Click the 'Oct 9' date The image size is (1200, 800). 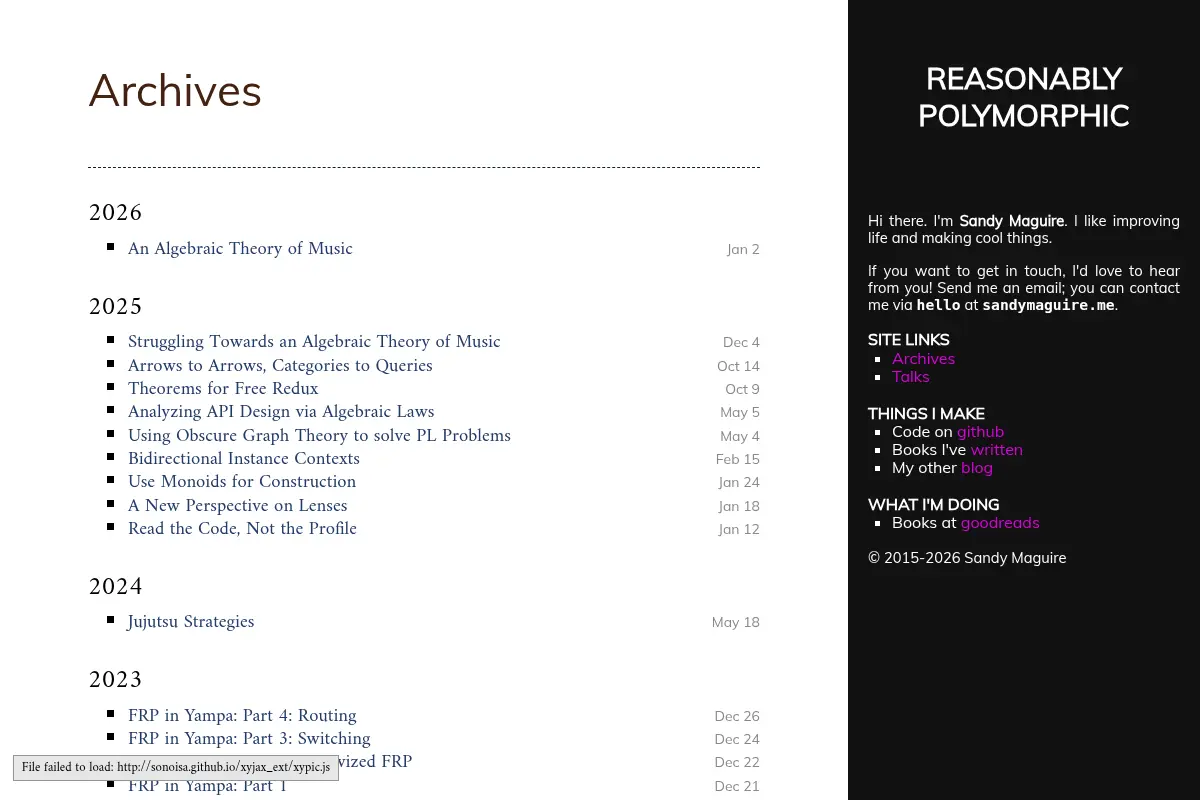point(742,389)
